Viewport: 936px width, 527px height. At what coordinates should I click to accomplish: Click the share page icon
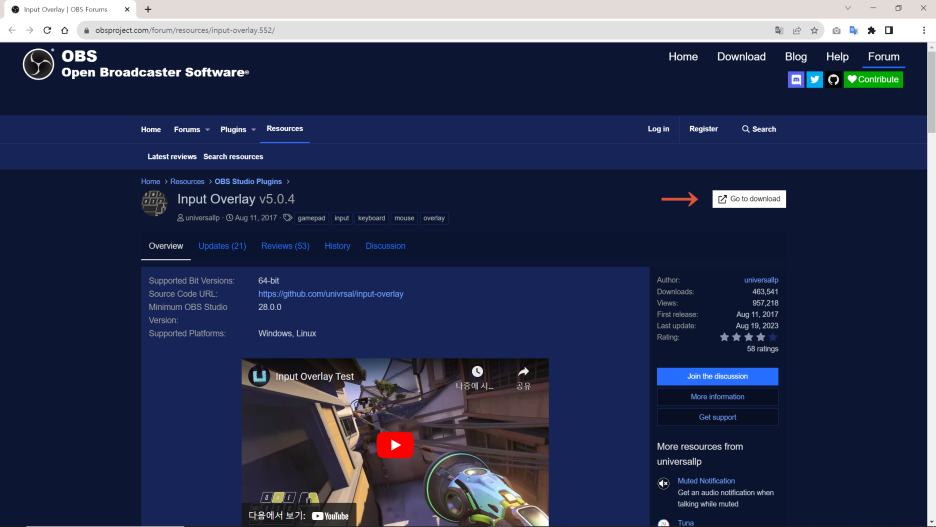point(797,30)
